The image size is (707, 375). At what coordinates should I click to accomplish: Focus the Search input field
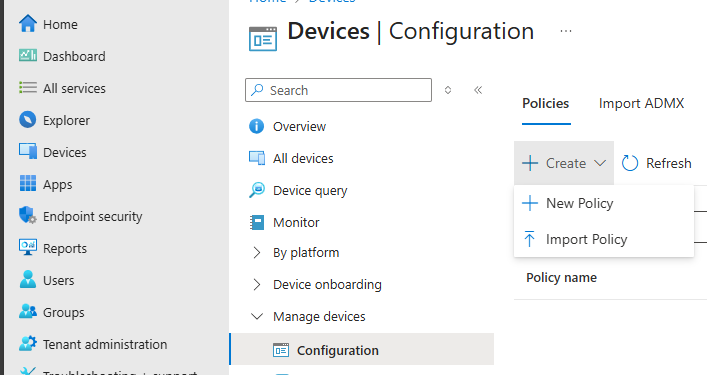click(x=338, y=90)
